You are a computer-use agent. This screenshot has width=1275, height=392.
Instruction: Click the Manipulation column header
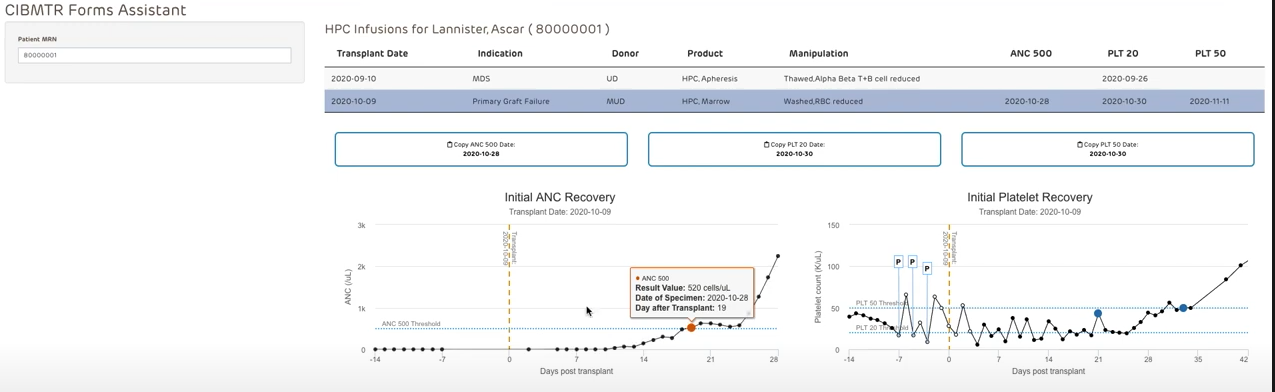click(818, 53)
